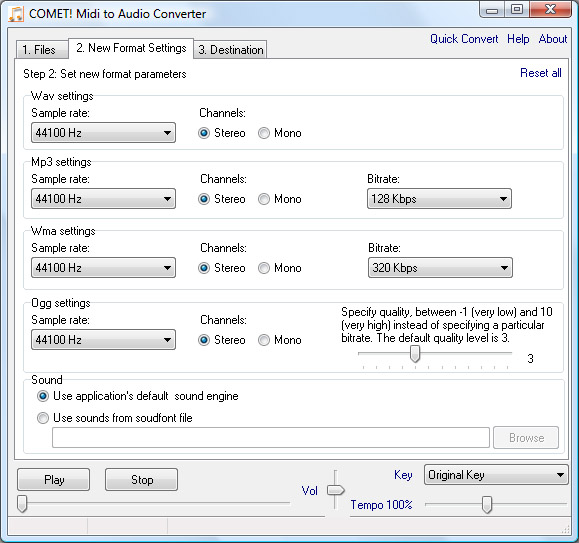Screen dimensions: 579x543
Task: Click the Browse button
Action: pos(526,438)
